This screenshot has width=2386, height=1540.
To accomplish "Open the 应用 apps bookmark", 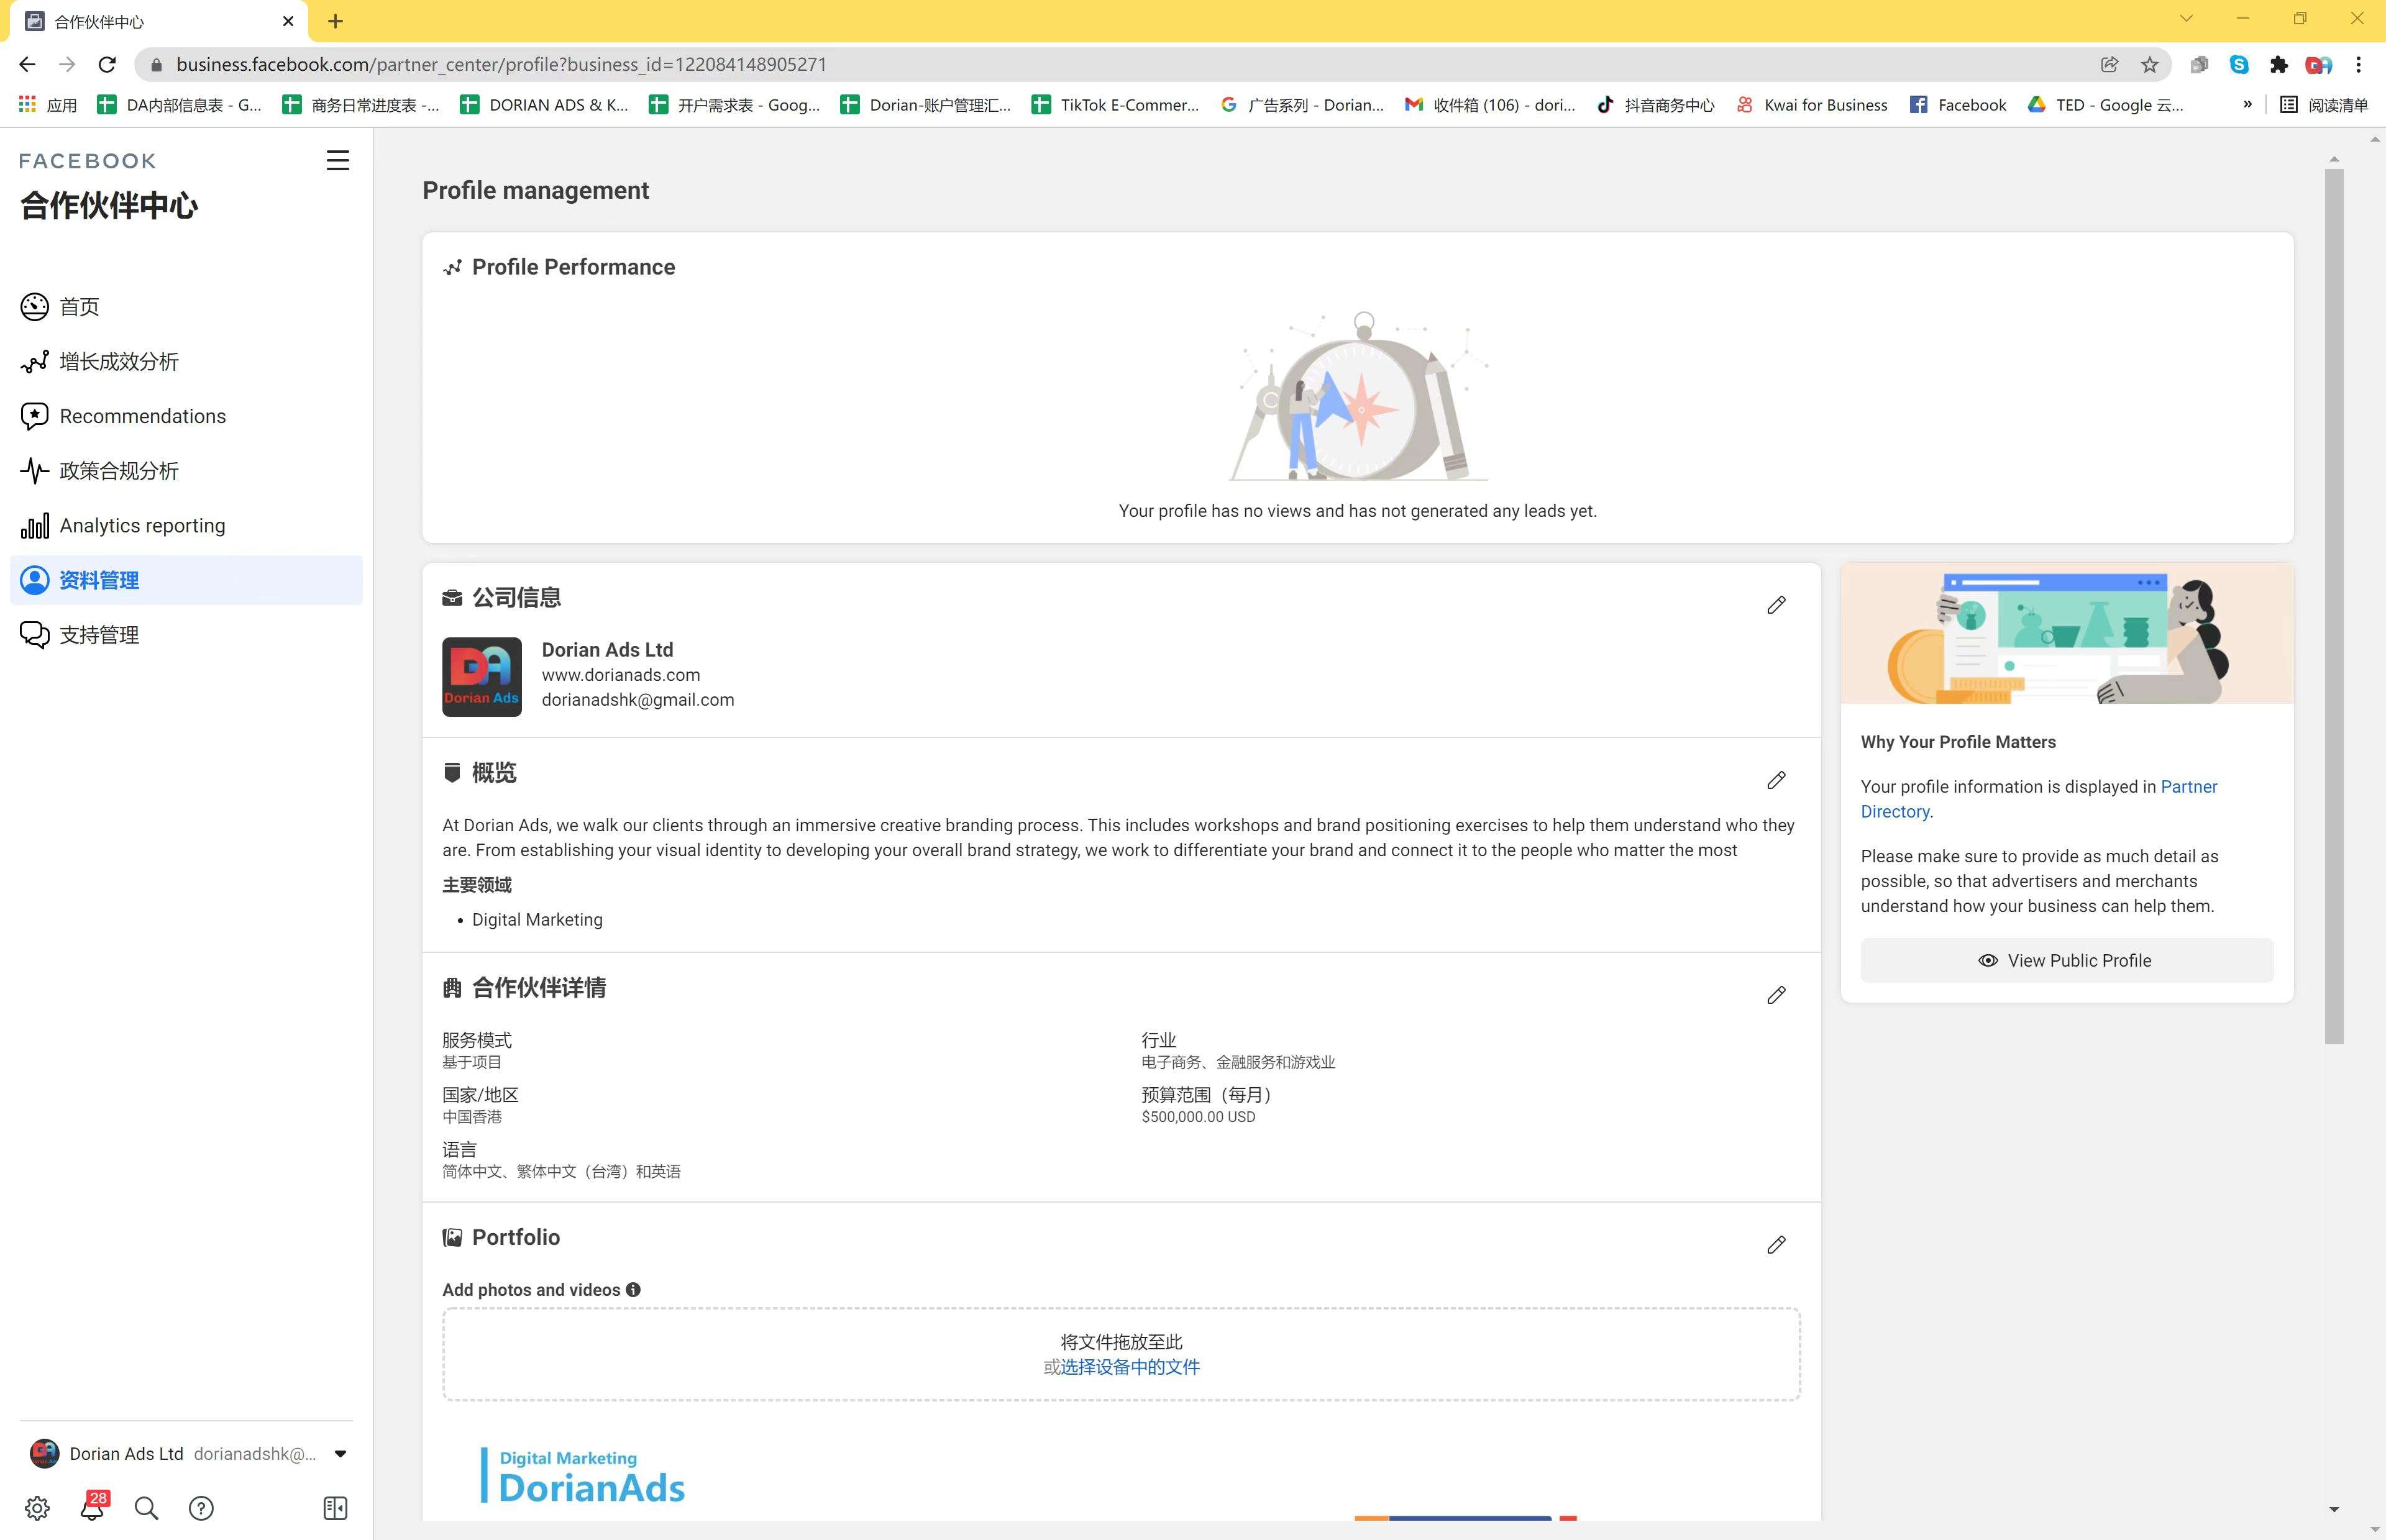I will pyautogui.click(x=48, y=104).
